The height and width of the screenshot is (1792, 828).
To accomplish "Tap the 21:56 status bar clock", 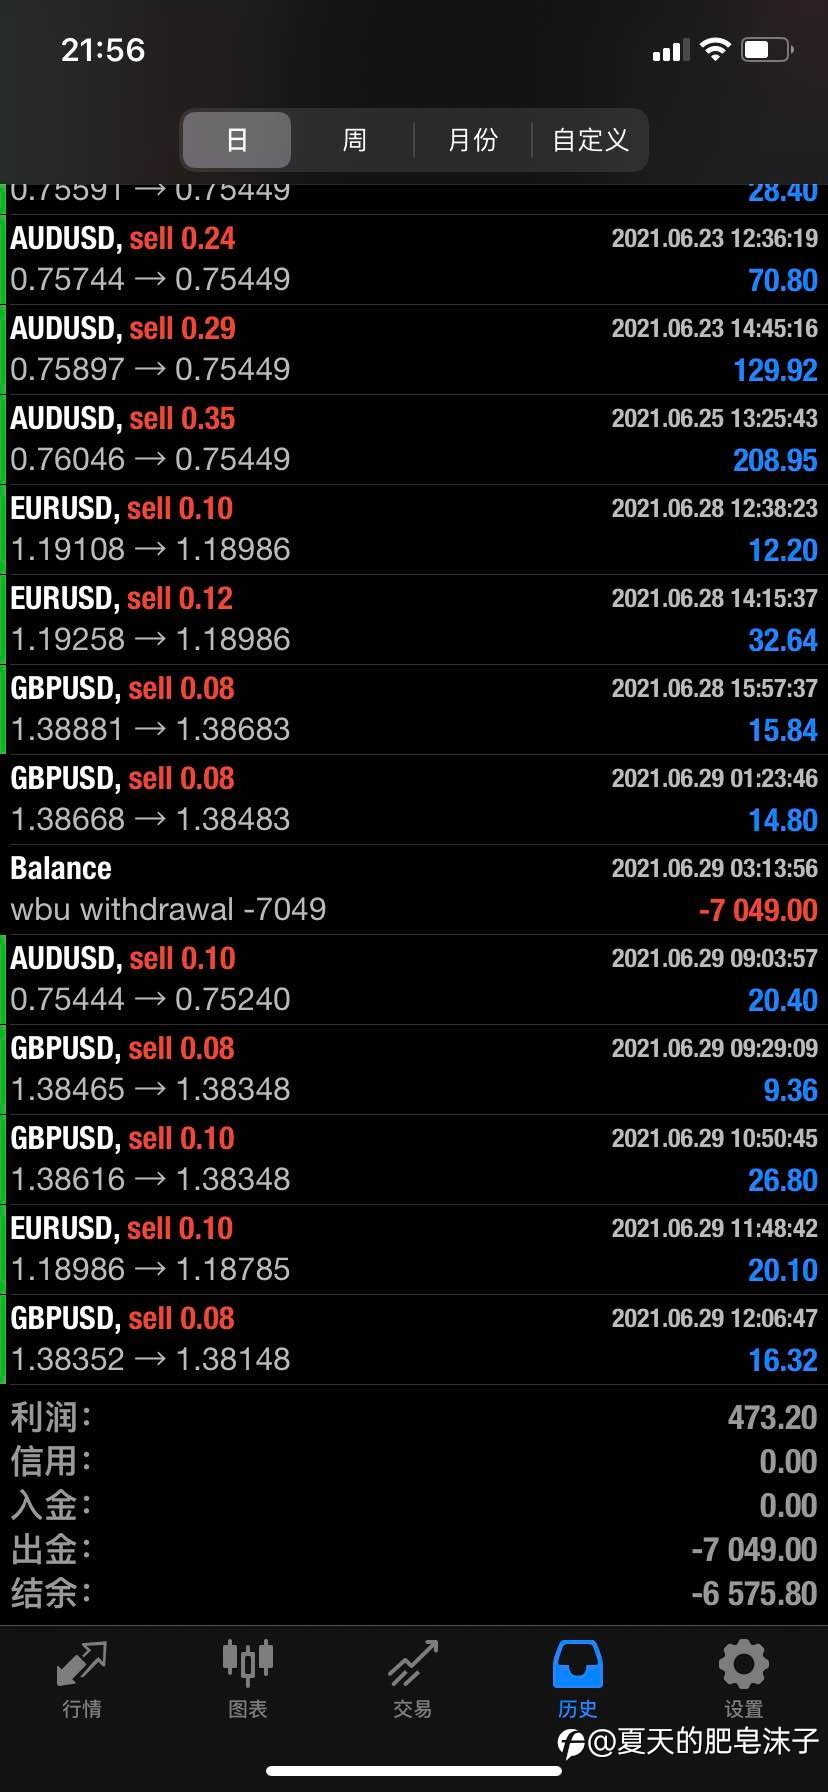I will (103, 50).
